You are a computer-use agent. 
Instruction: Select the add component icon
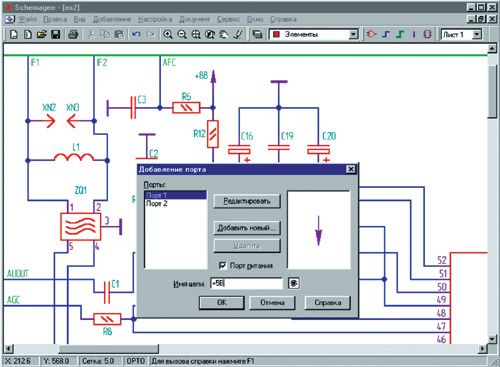click(371, 34)
